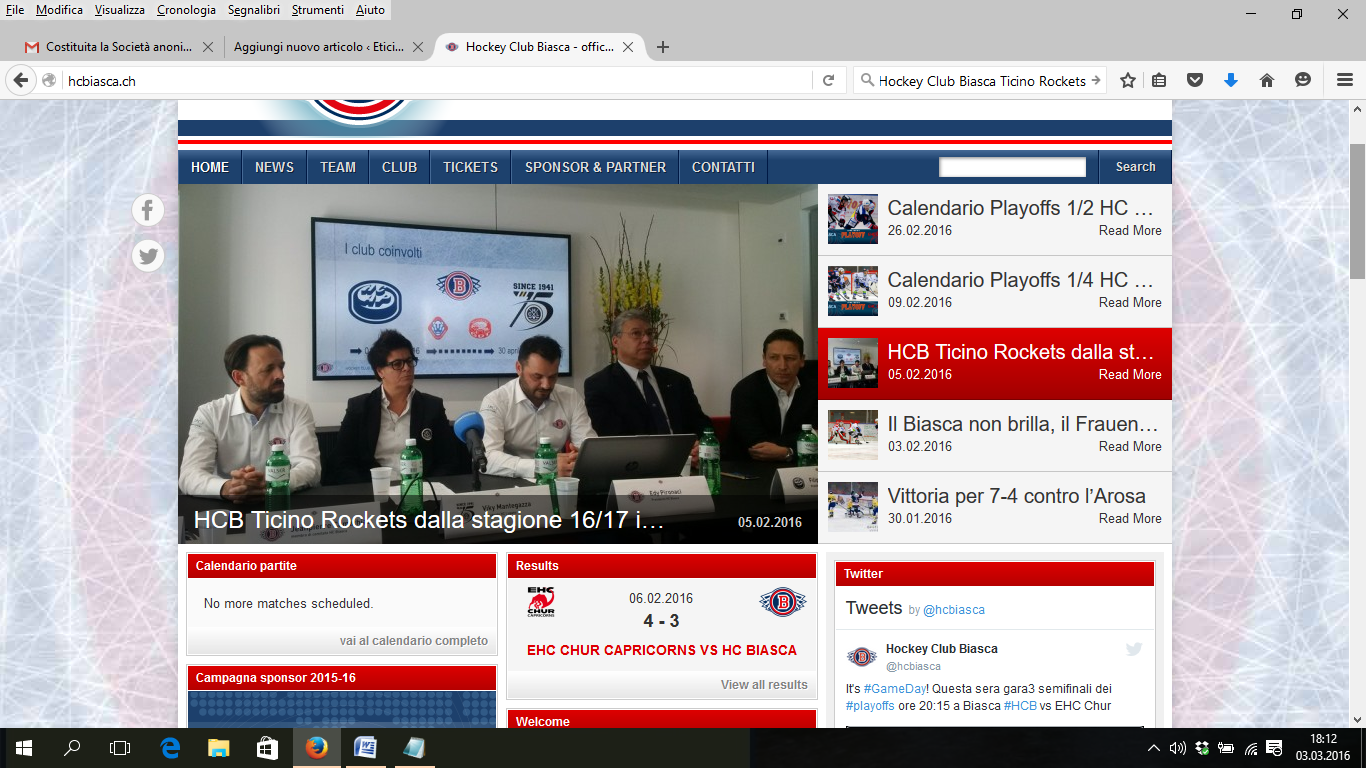Open Task View on taskbar

pos(120,748)
